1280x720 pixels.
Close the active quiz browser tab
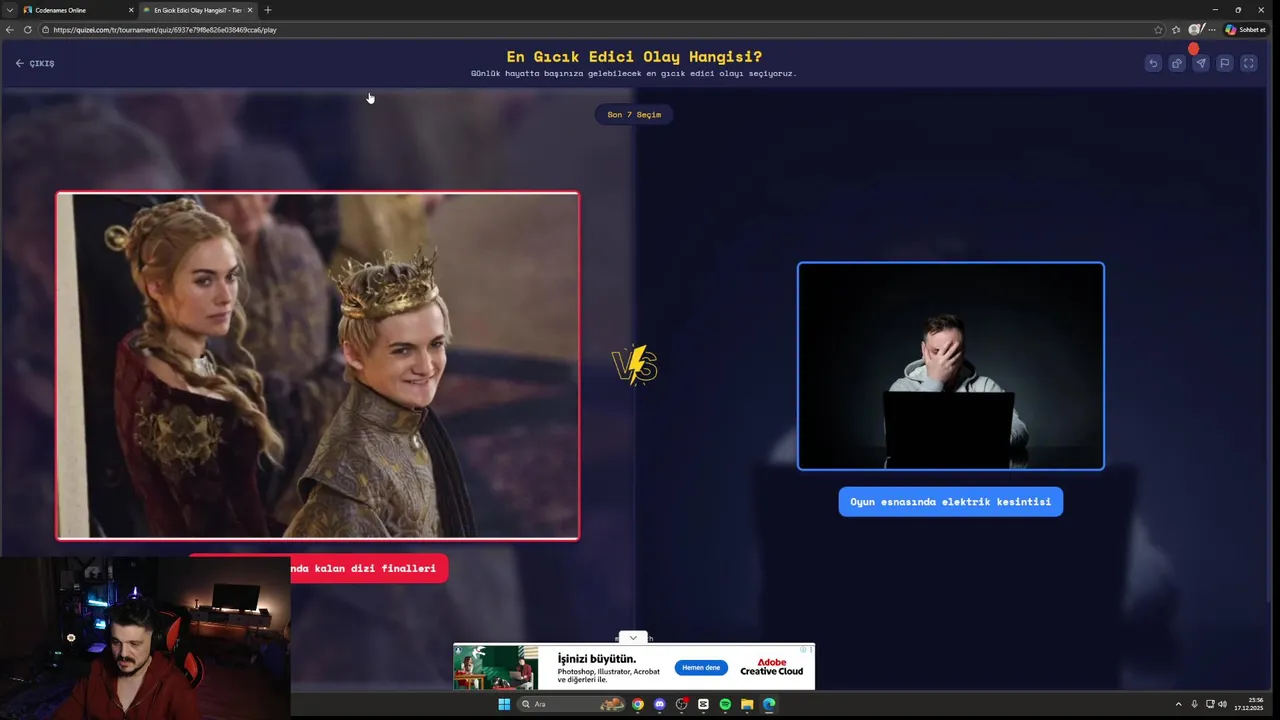pyautogui.click(x=250, y=10)
